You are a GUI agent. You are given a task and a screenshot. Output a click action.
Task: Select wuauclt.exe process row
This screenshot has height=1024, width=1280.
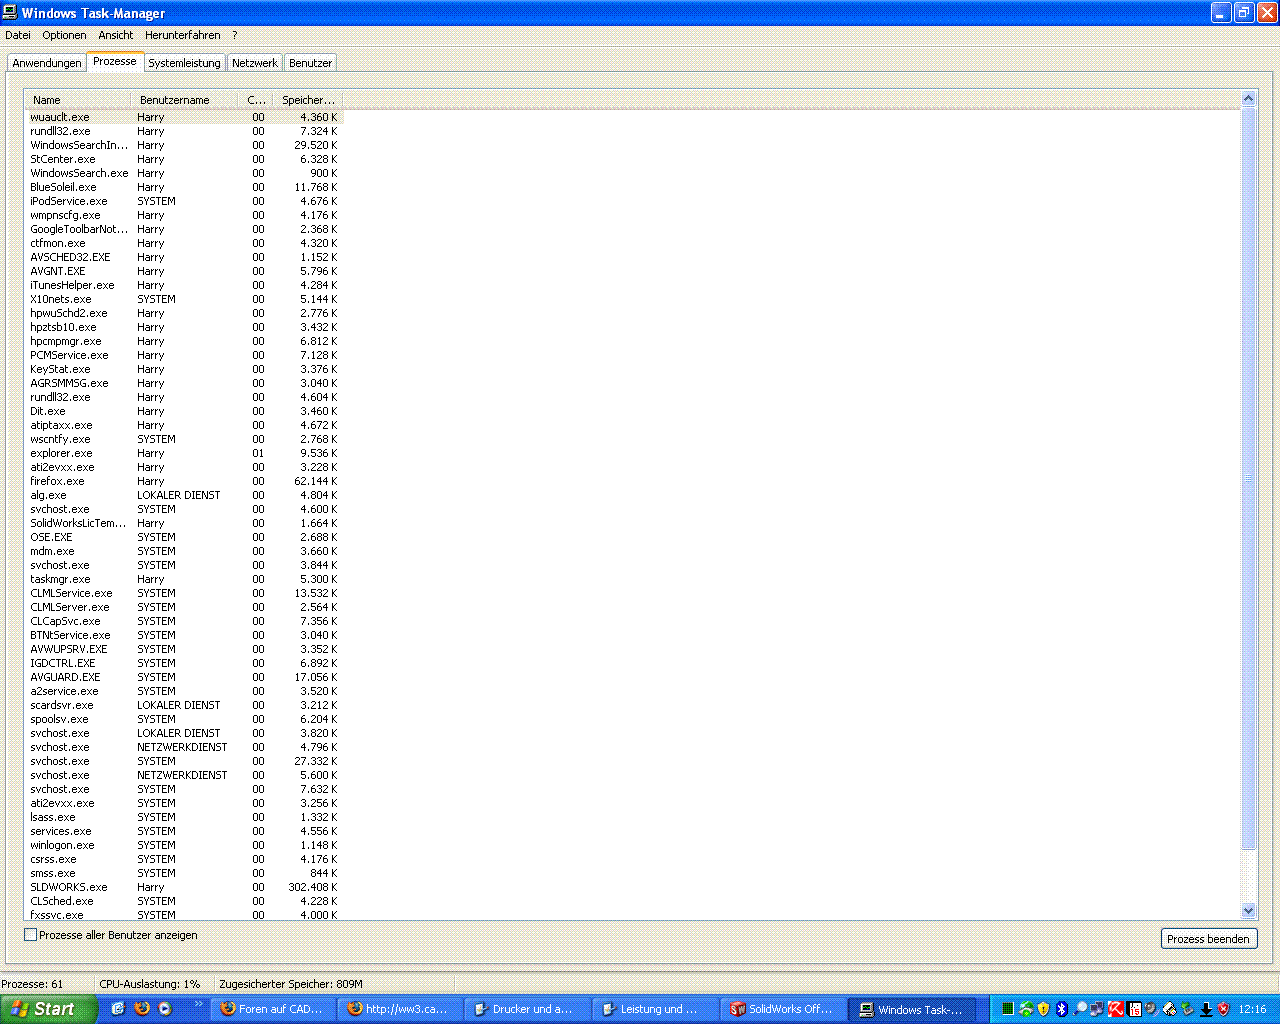click(184, 117)
